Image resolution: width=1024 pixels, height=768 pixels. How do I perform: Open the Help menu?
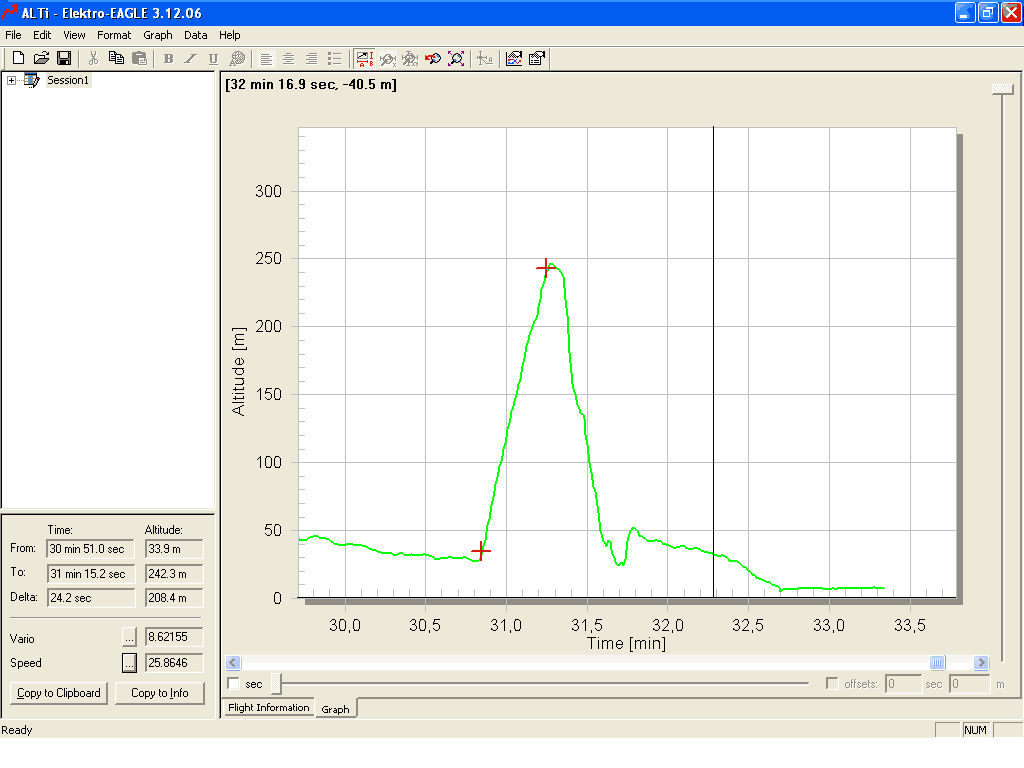[x=229, y=35]
